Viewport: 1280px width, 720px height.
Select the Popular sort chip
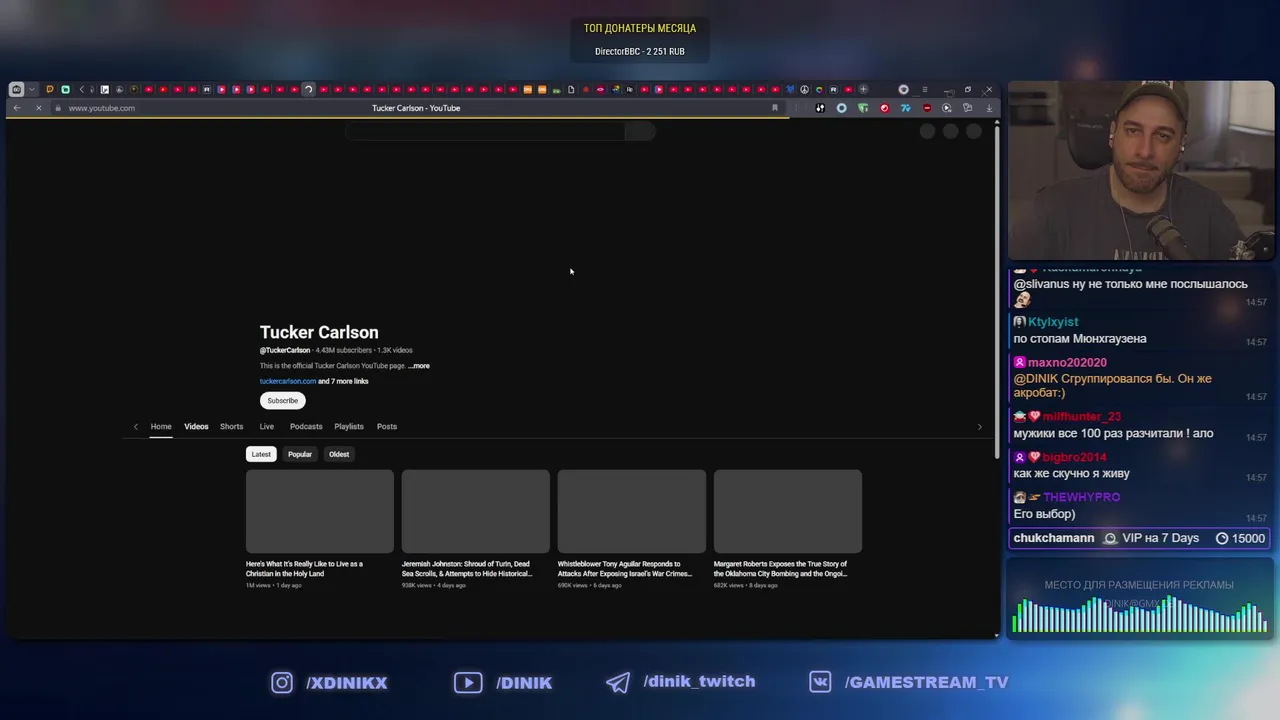click(x=300, y=454)
